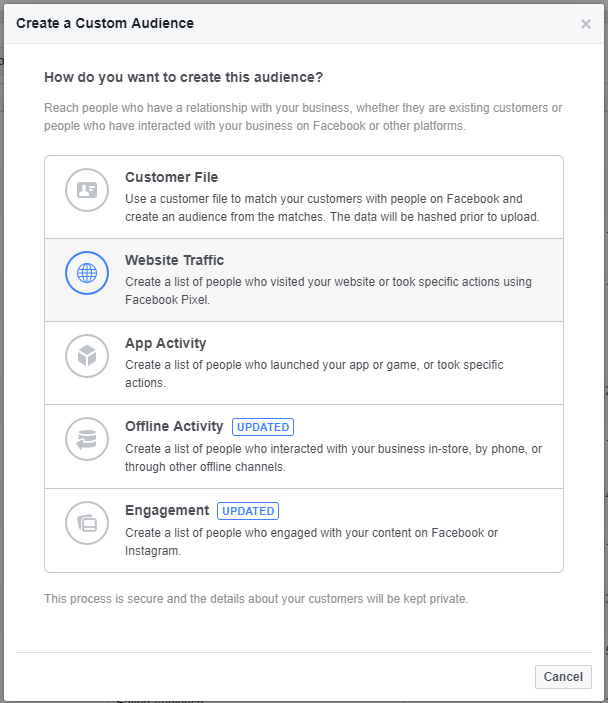Click the Customer File card icon
The width and height of the screenshot is (608, 703).
pyautogui.click(x=87, y=190)
